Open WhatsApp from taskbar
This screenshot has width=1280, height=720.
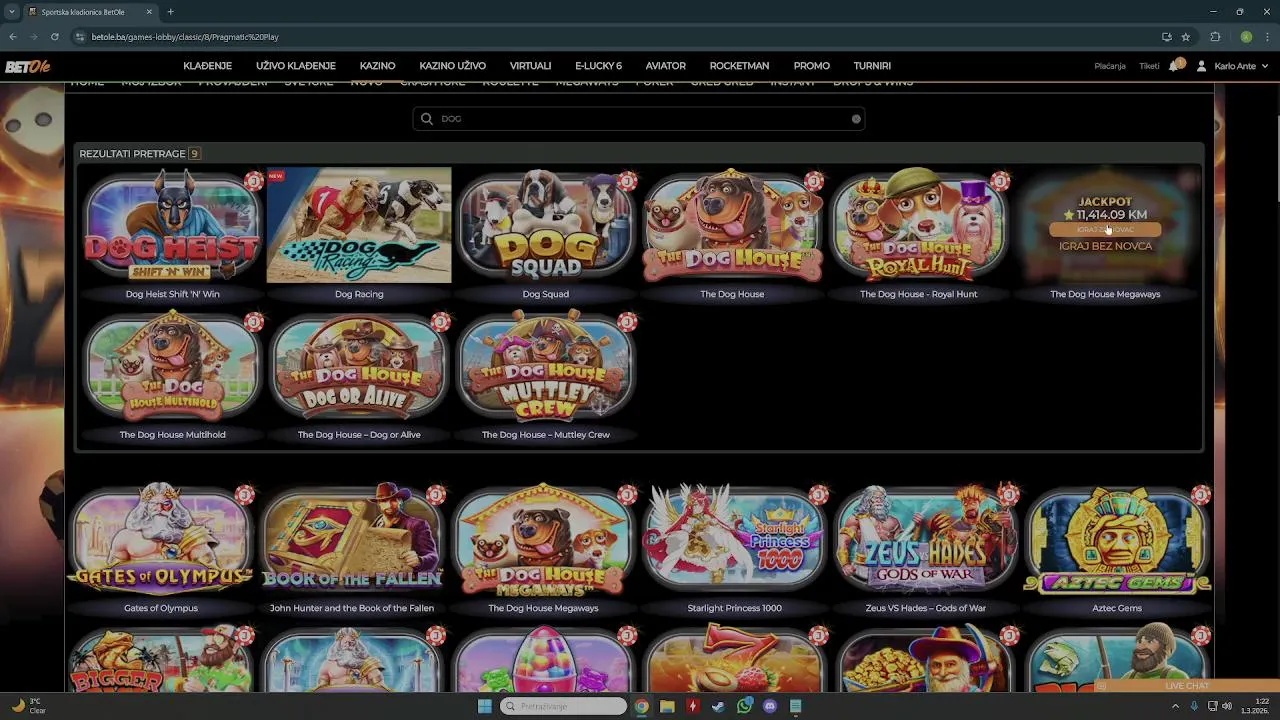[x=744, y=706]
